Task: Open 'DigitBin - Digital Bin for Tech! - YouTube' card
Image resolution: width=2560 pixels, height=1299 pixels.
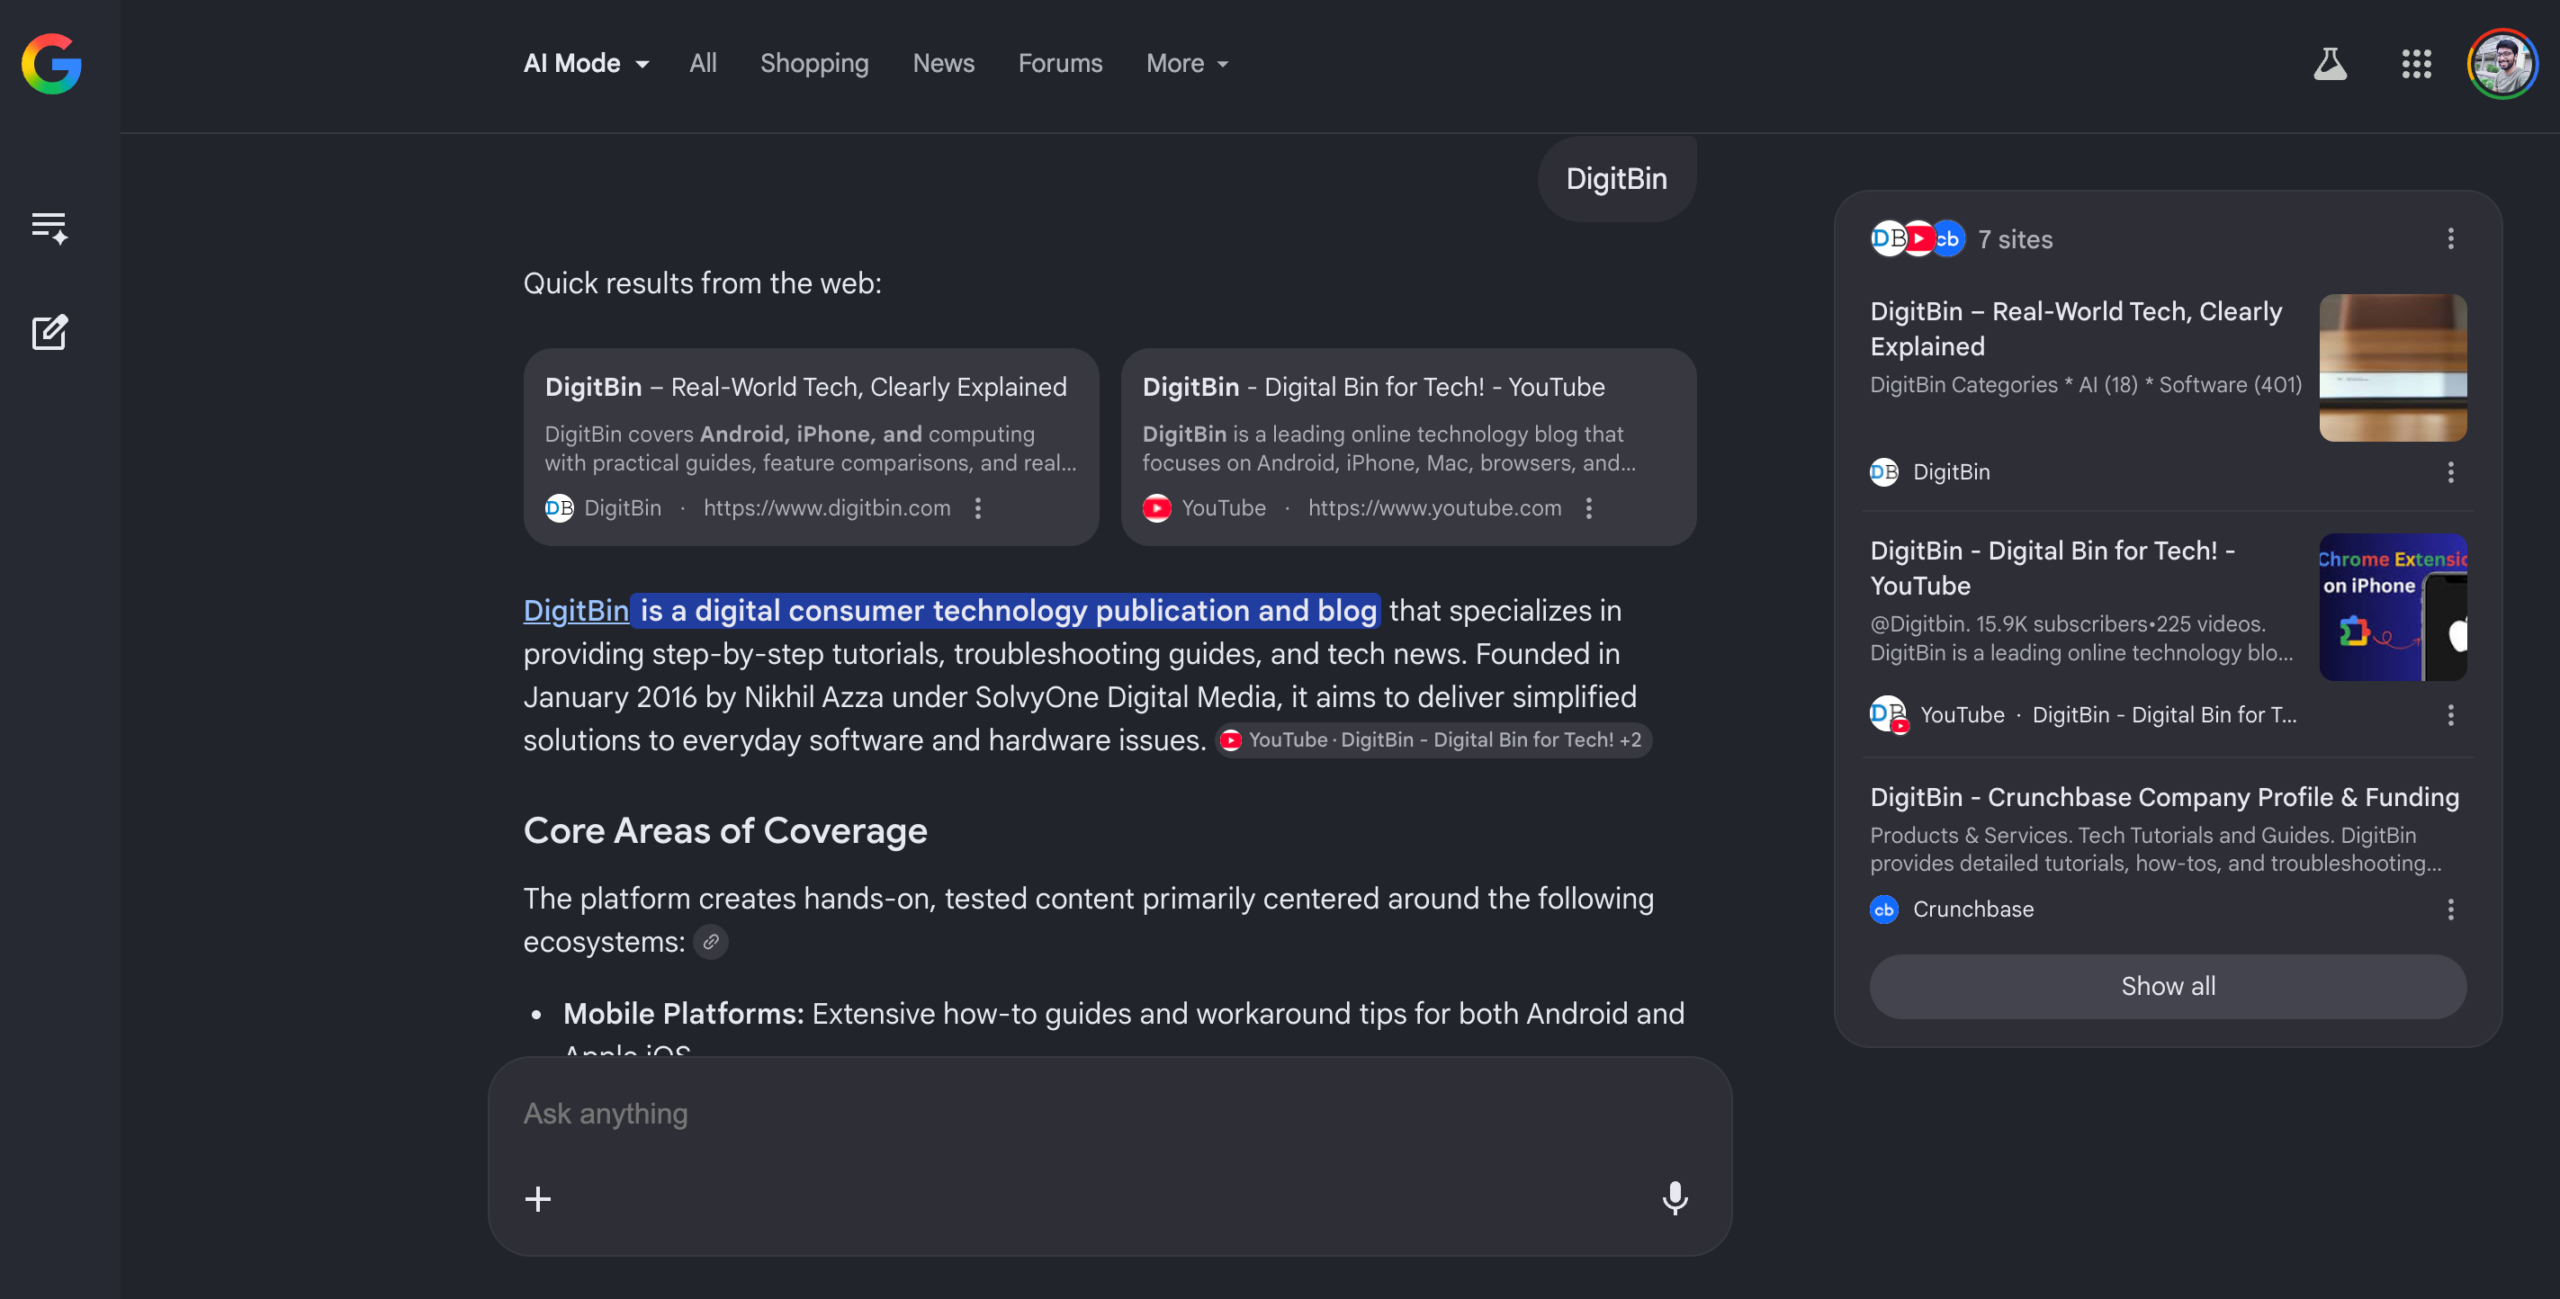Action: [x=1408, y=447]
